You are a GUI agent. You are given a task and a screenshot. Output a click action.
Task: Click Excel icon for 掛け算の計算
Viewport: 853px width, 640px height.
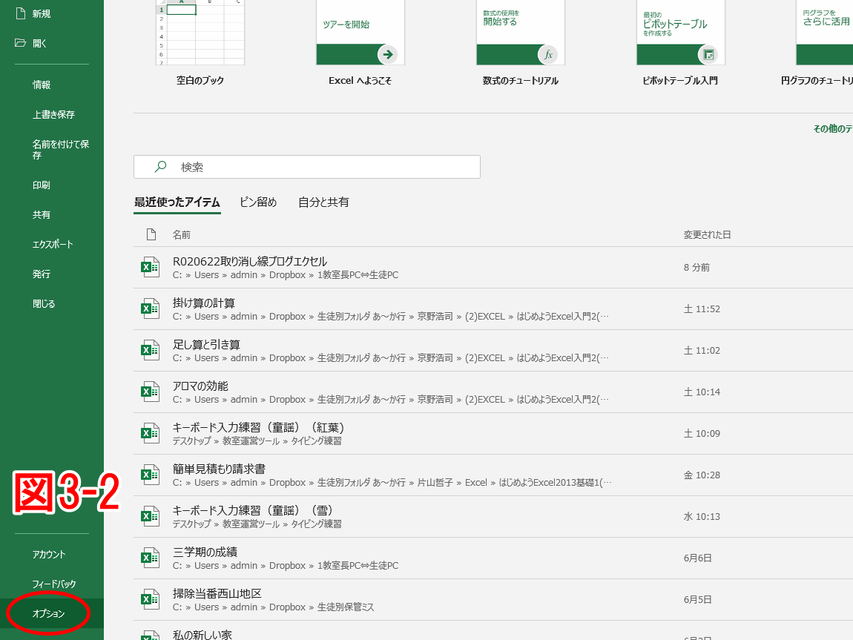[150, 309]
